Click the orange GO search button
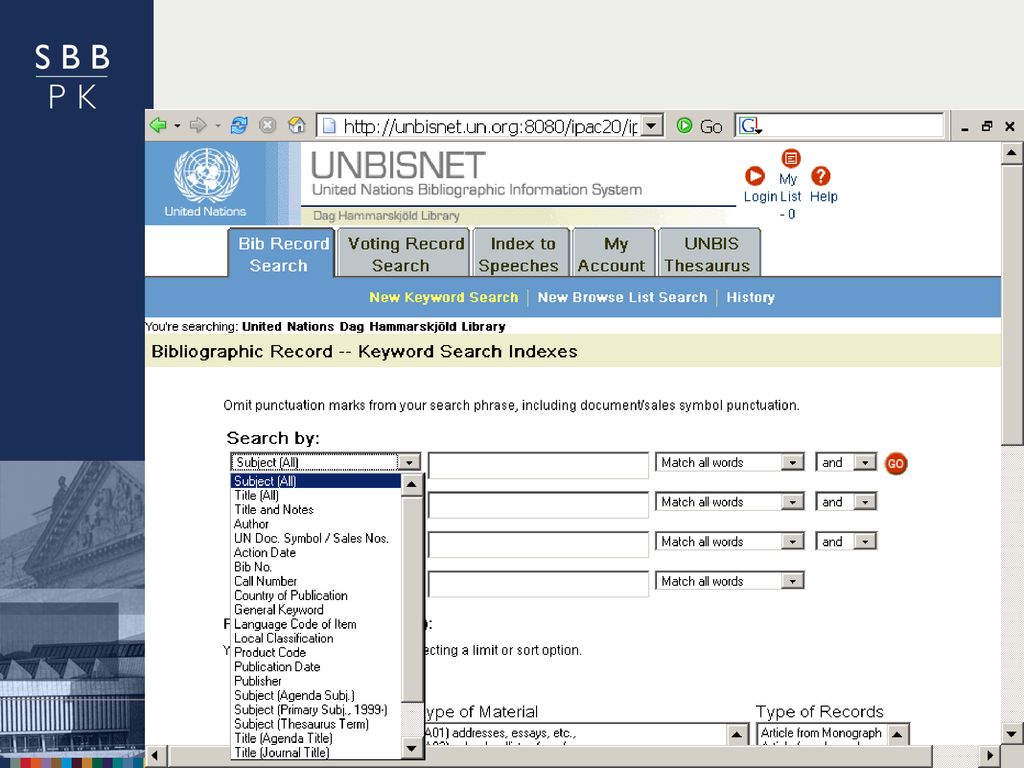 pyautogui.click(x=895, y=464)
